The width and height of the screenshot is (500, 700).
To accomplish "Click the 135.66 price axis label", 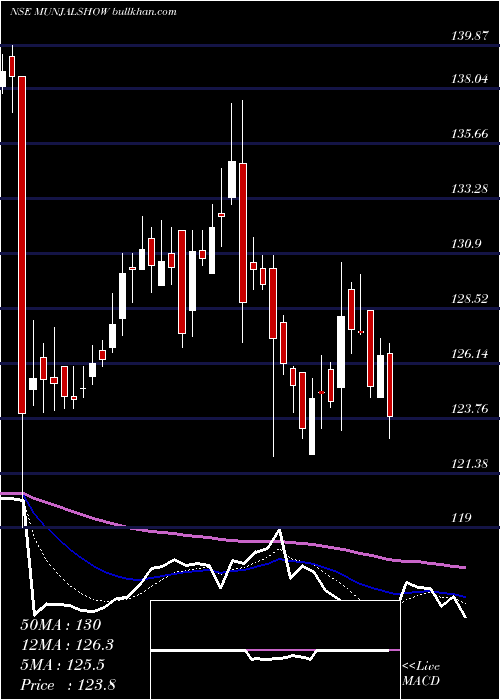I will (469, 133).
